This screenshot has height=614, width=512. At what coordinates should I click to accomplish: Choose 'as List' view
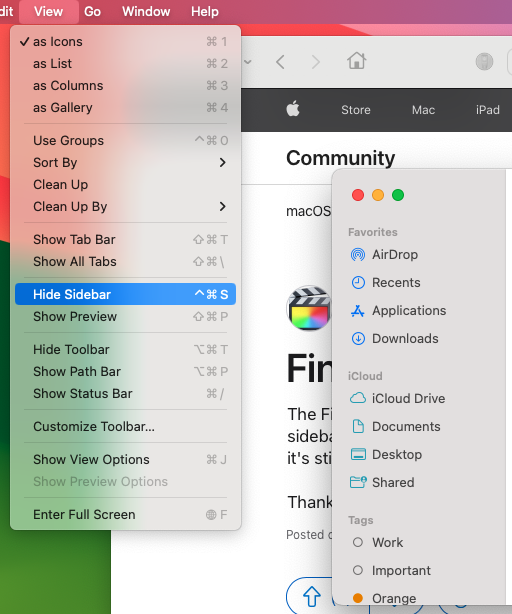[x=125, y=63]
